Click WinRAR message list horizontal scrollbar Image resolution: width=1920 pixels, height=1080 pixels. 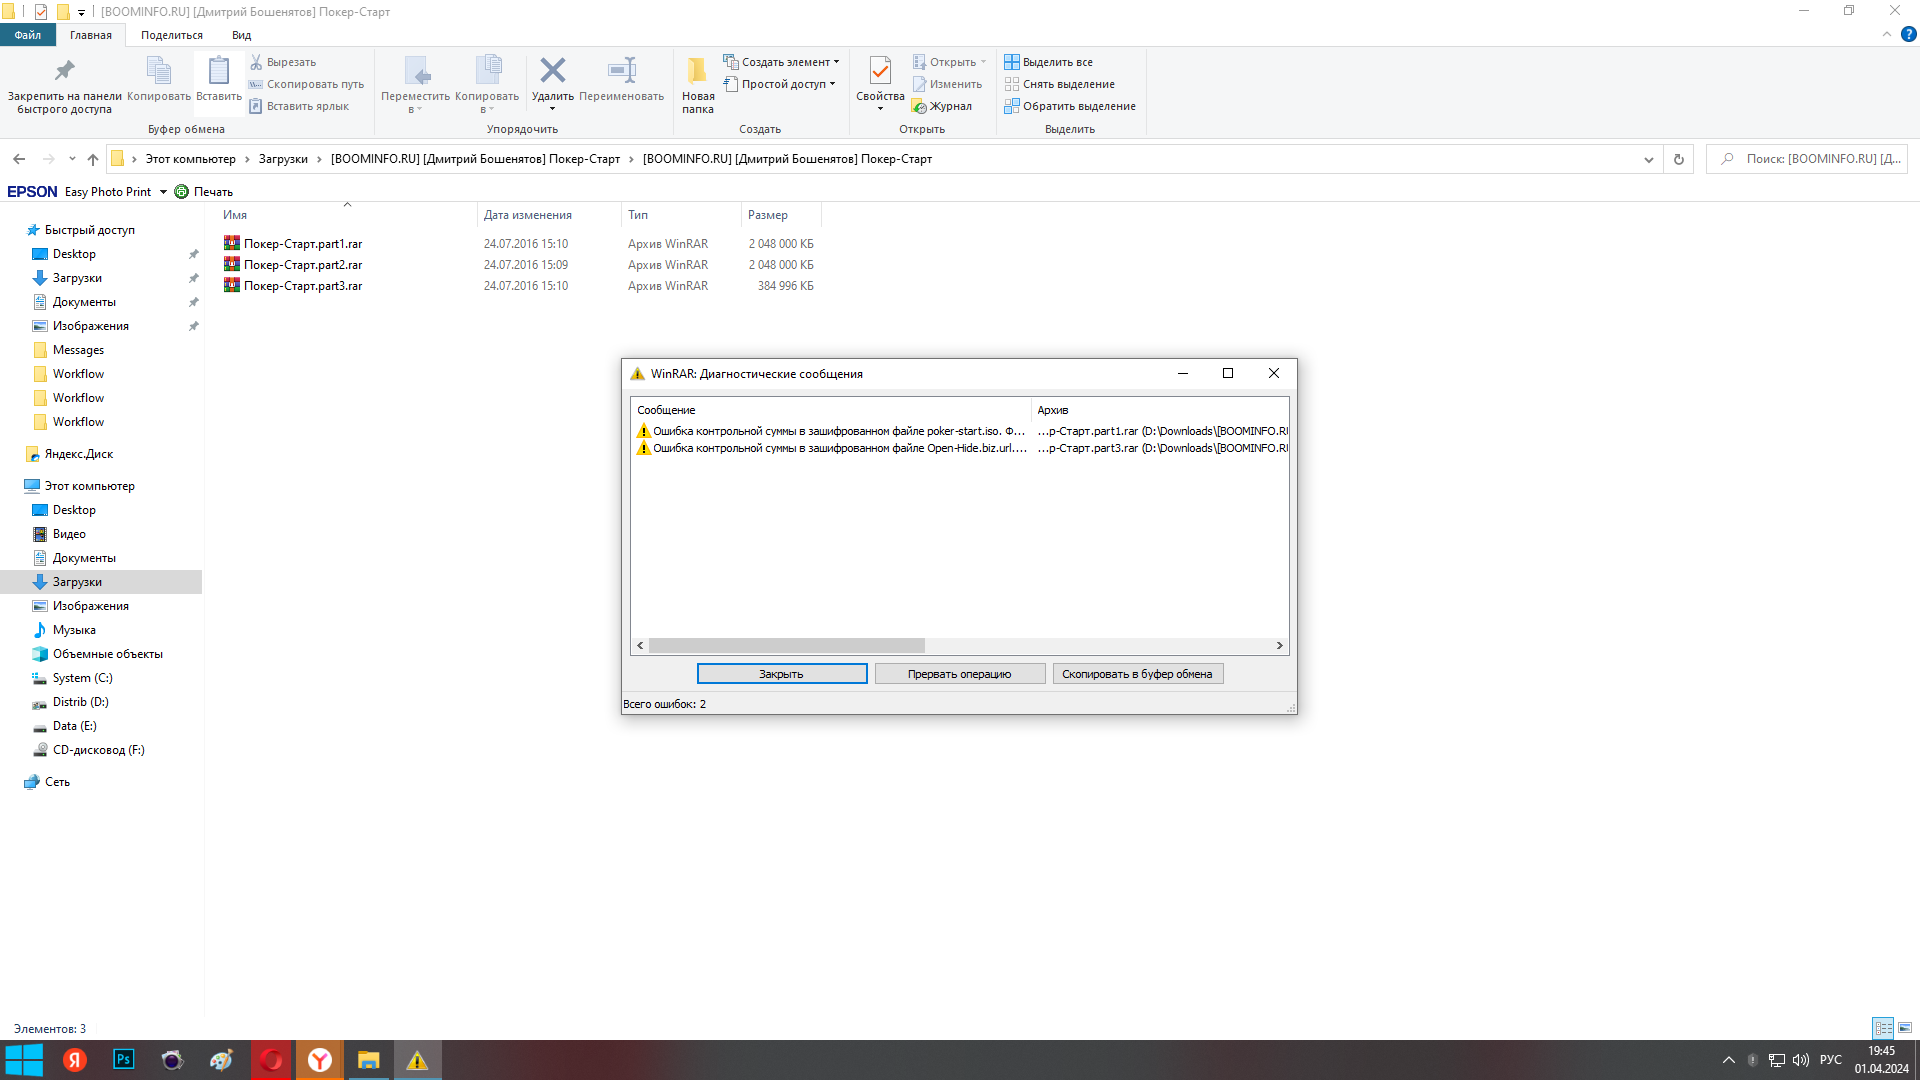coord(787,646)
